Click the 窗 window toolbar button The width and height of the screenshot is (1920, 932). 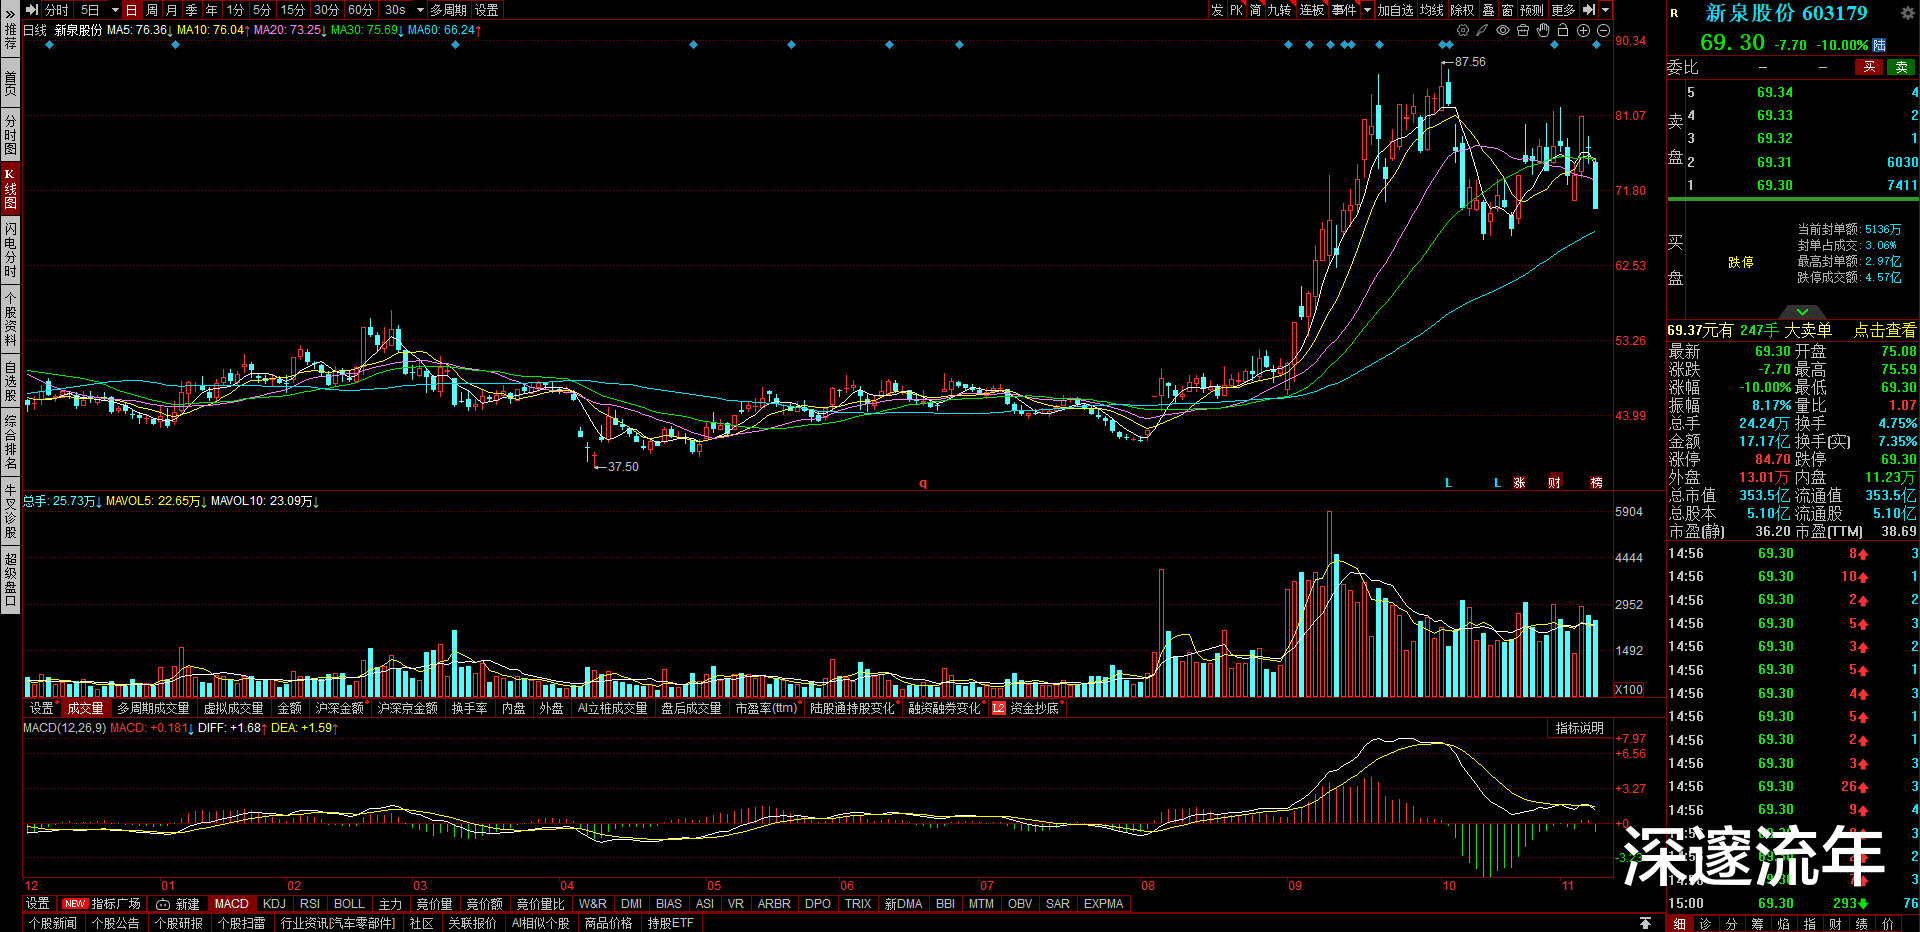click(1507, 10)
